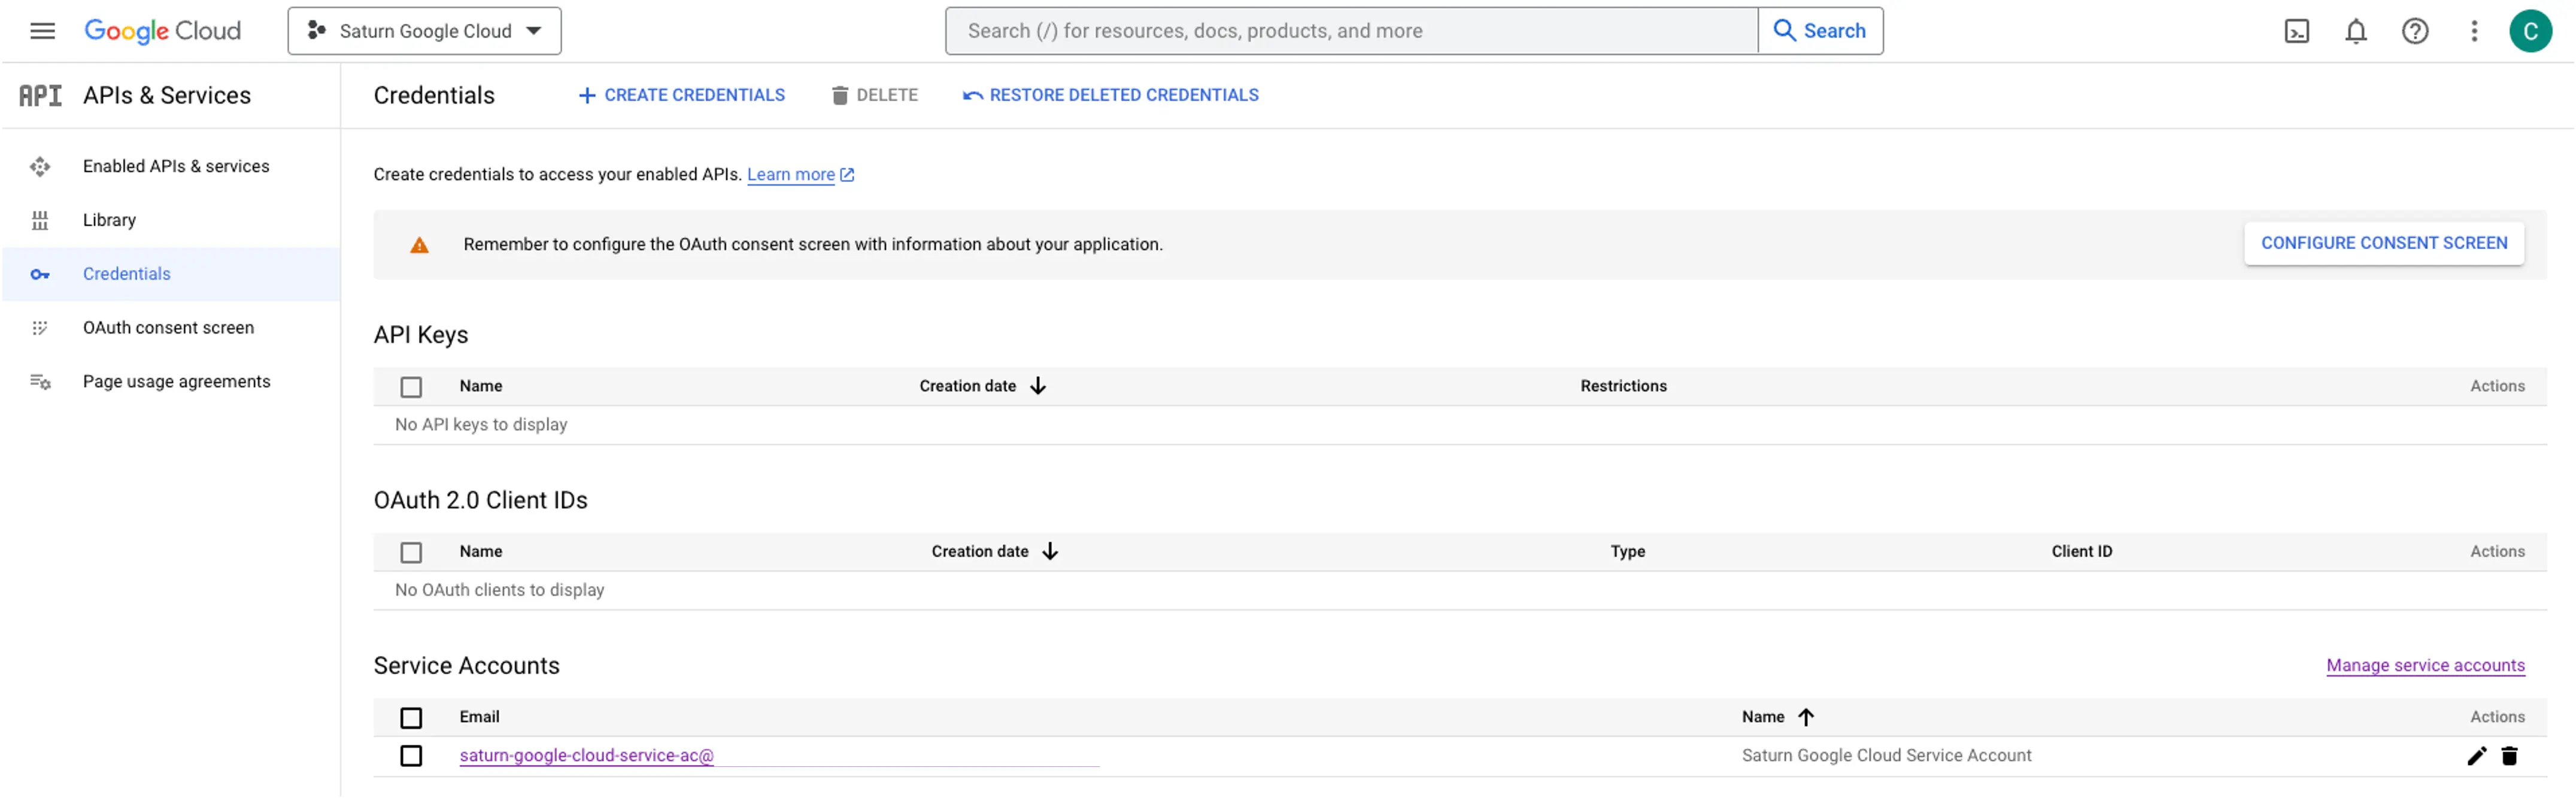The height and width of the screenshot is (798, 2576).
Task: Open the saturn-google-cloud-service-ac@ email link
Action: tap(586, 756)
